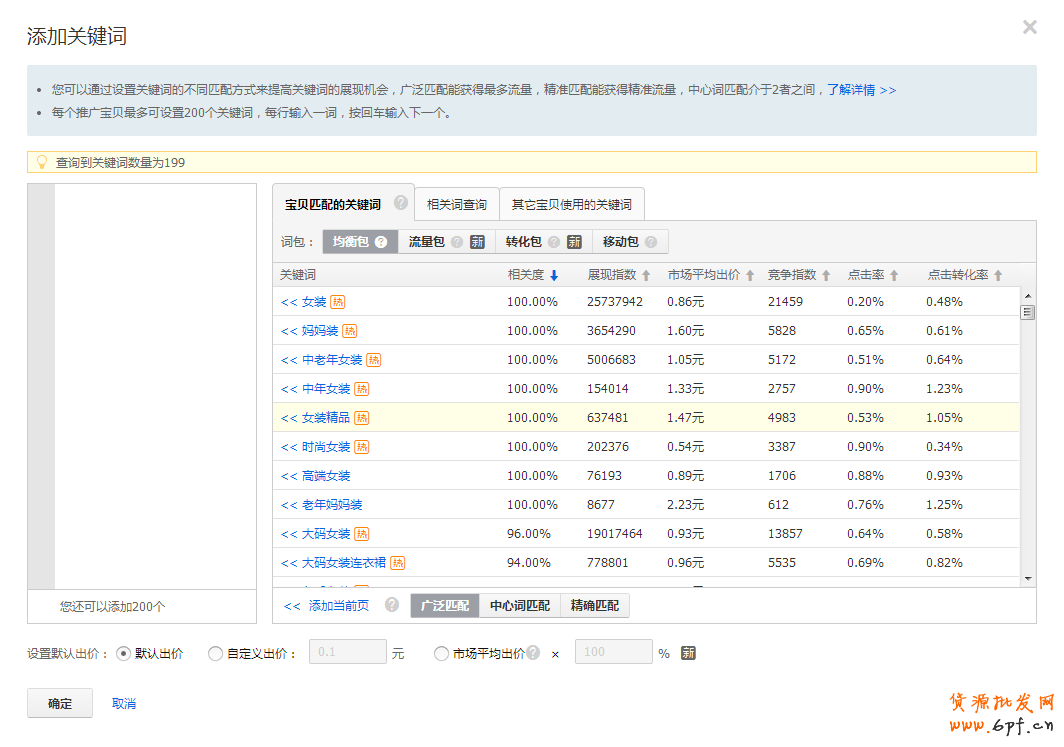This screenshot has width=1064, height=747.
Task: Click help icon next to 添加当前页
Action: pyautogui.click(x=392, y=605)
